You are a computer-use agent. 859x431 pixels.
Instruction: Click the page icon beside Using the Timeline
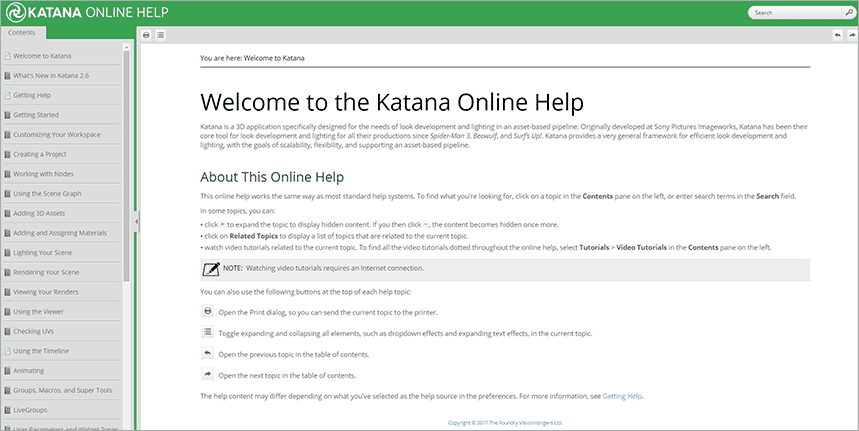(8, 352)
